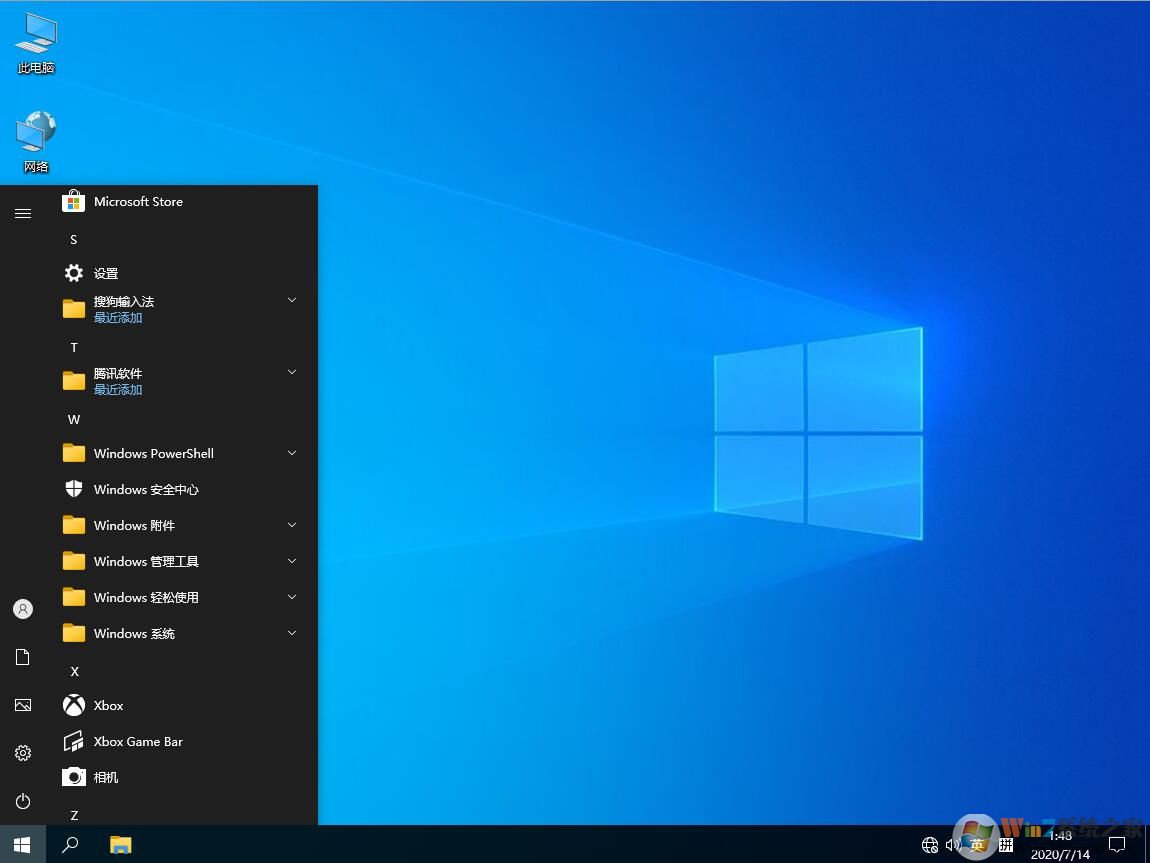
Task: Open Windows 安全中心 (Security Center)
Action: coord(146,489)
